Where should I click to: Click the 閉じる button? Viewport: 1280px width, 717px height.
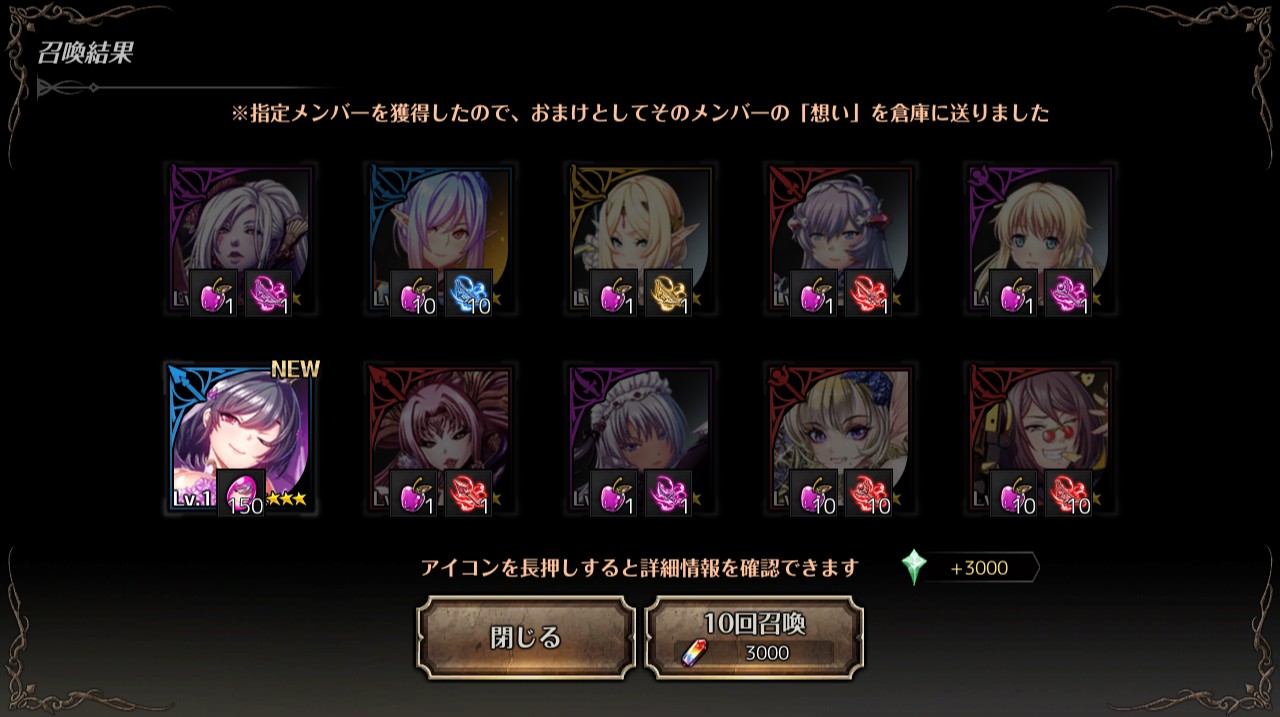pos(526,638)
